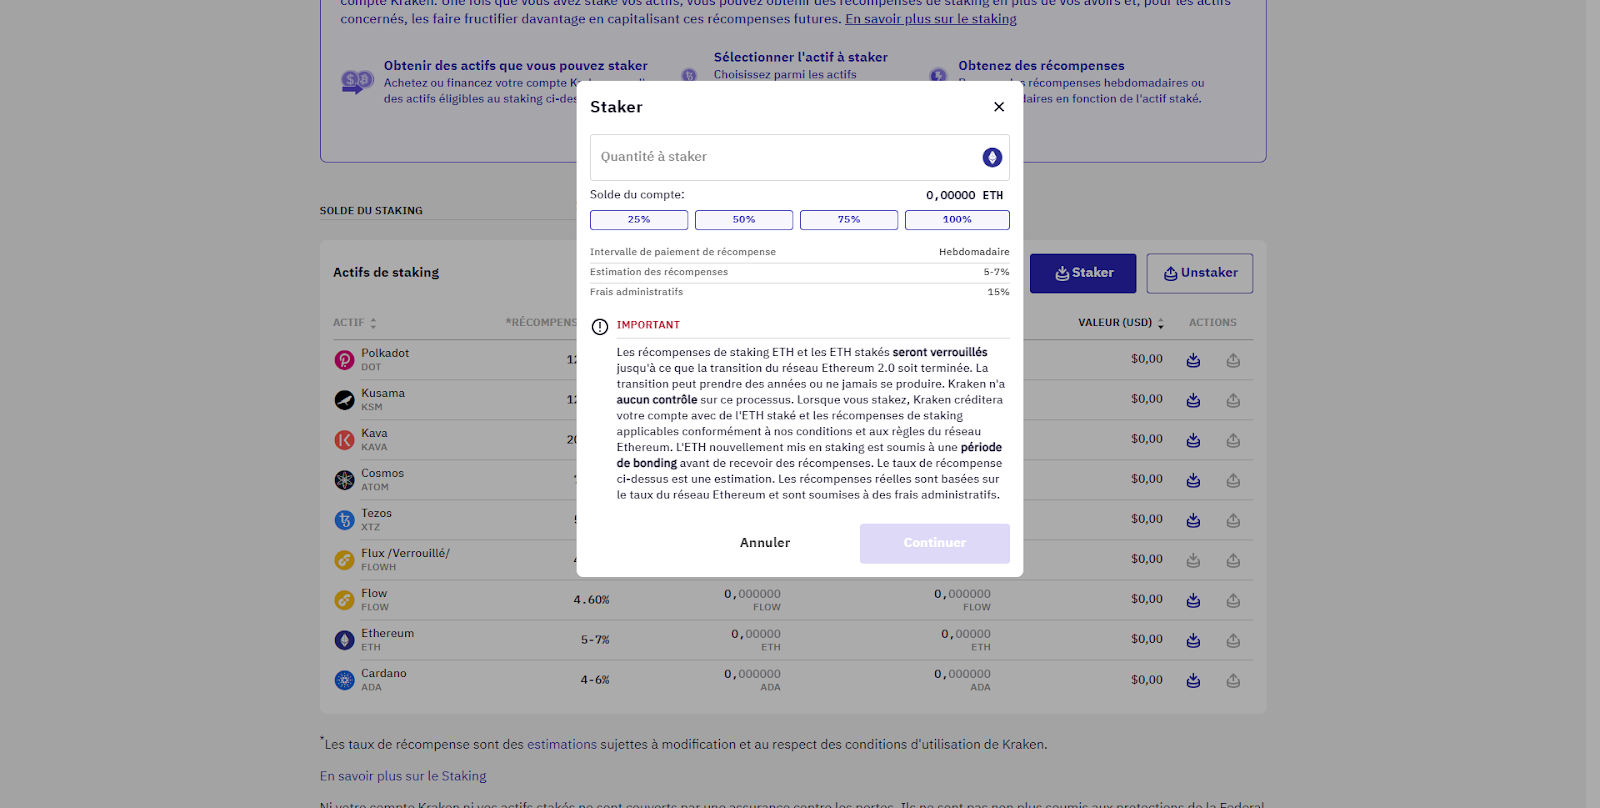Click the Flow 4.60% reward rate
Image resolution: width=1600 pixels, height=808 pixels.
click(x=591, y=600)
